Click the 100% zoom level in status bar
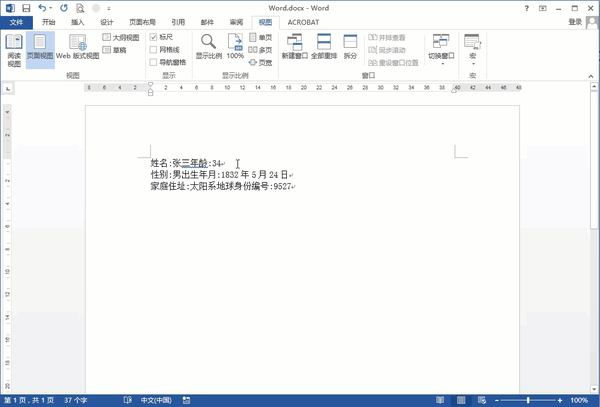600x407 pixels. 579,400
